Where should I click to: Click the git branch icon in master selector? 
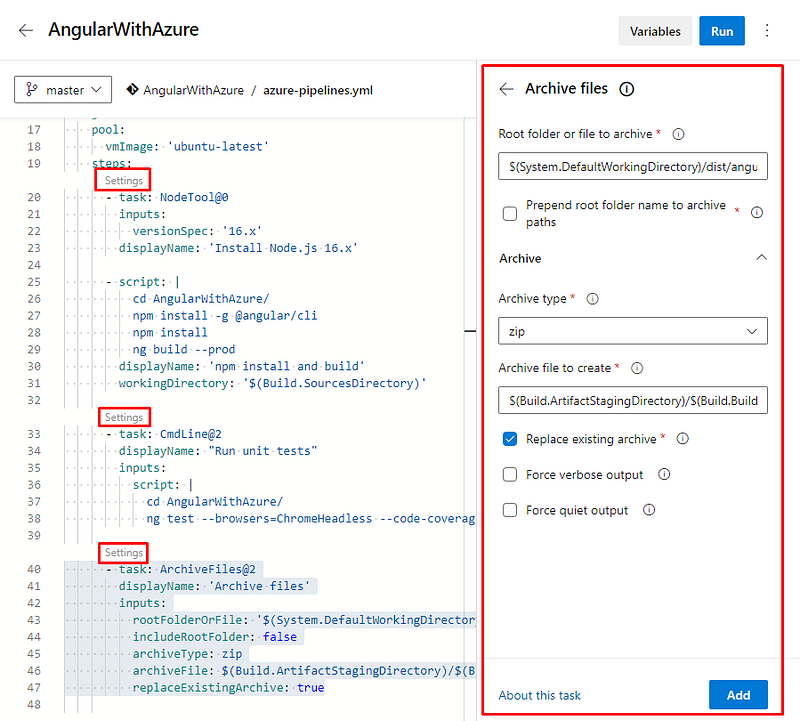32,90
